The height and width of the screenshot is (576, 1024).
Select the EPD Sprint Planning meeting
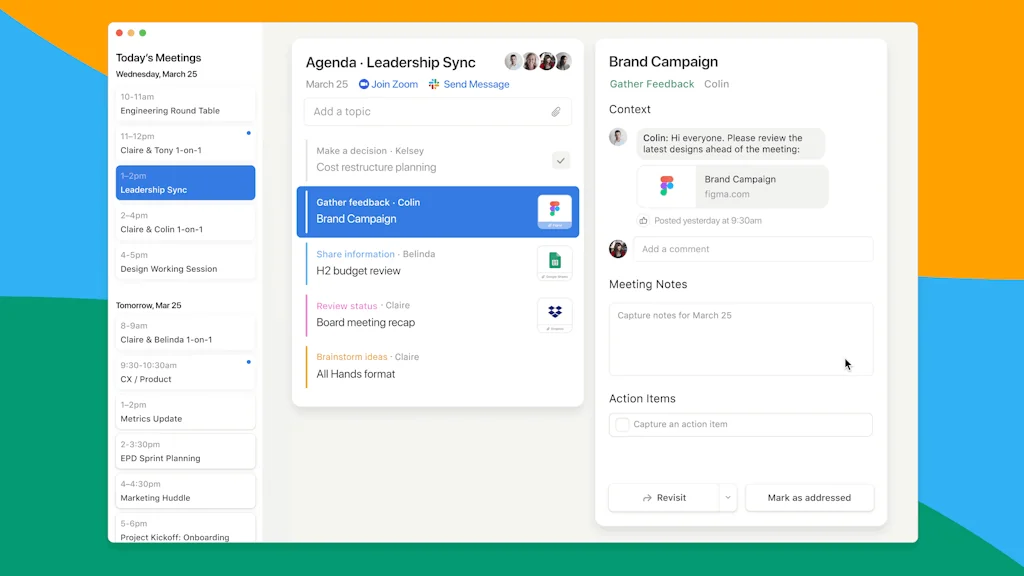tap(185, 451)
